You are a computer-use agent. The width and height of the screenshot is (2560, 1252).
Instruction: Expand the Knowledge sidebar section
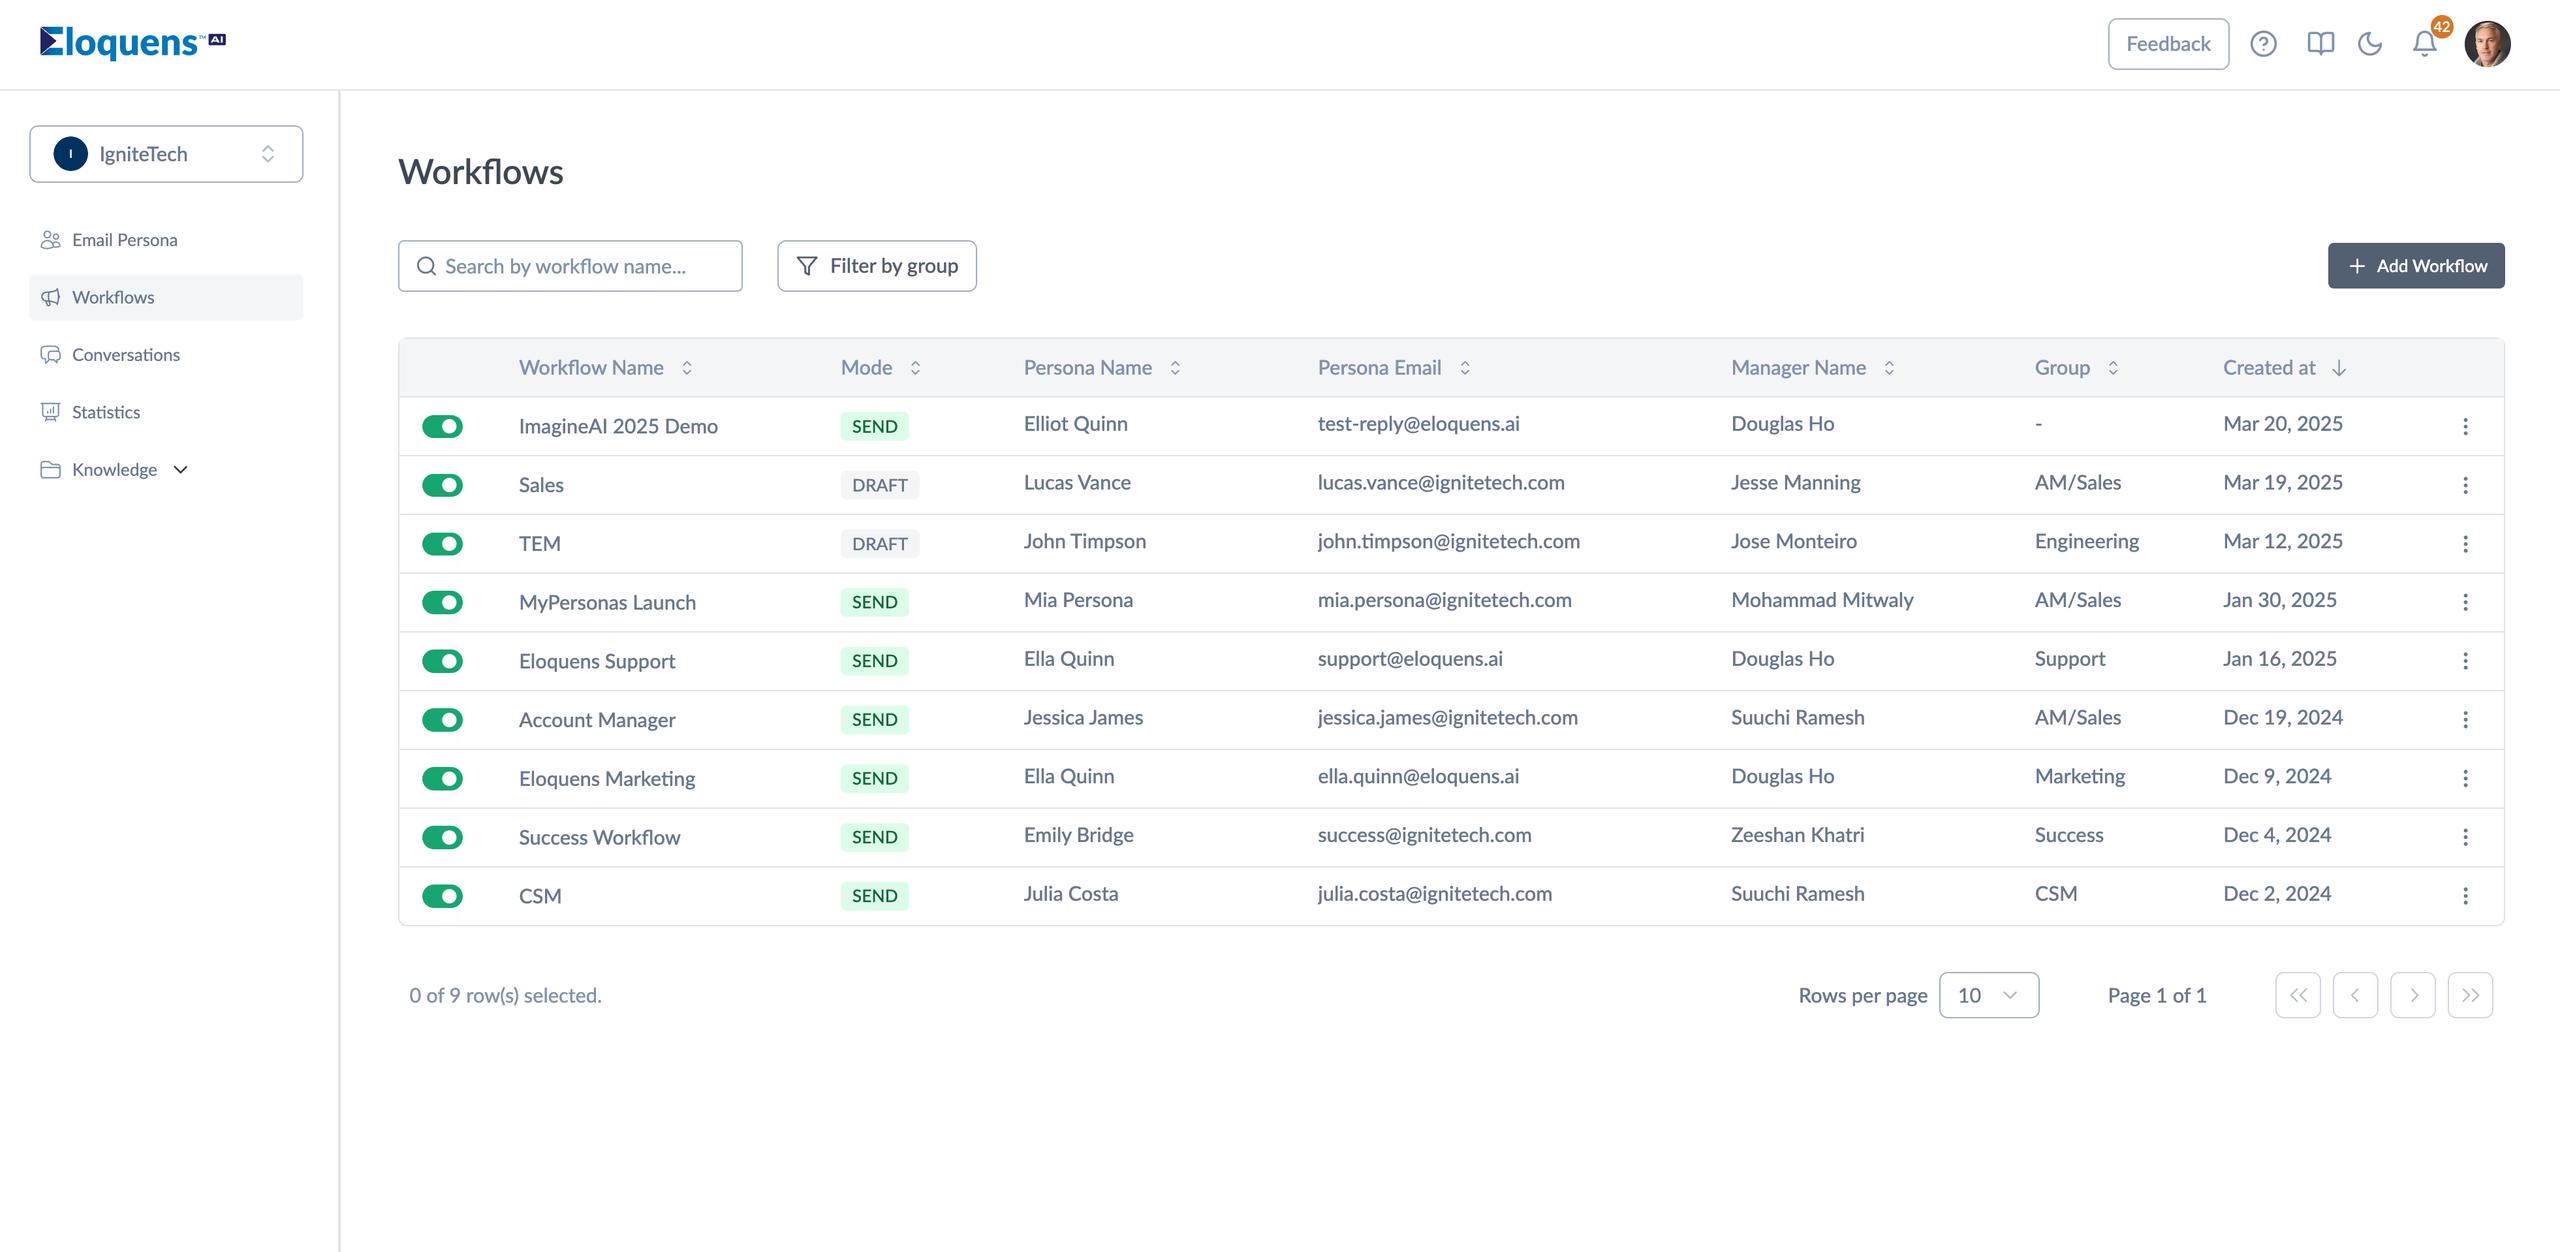[x=114, y=470]
